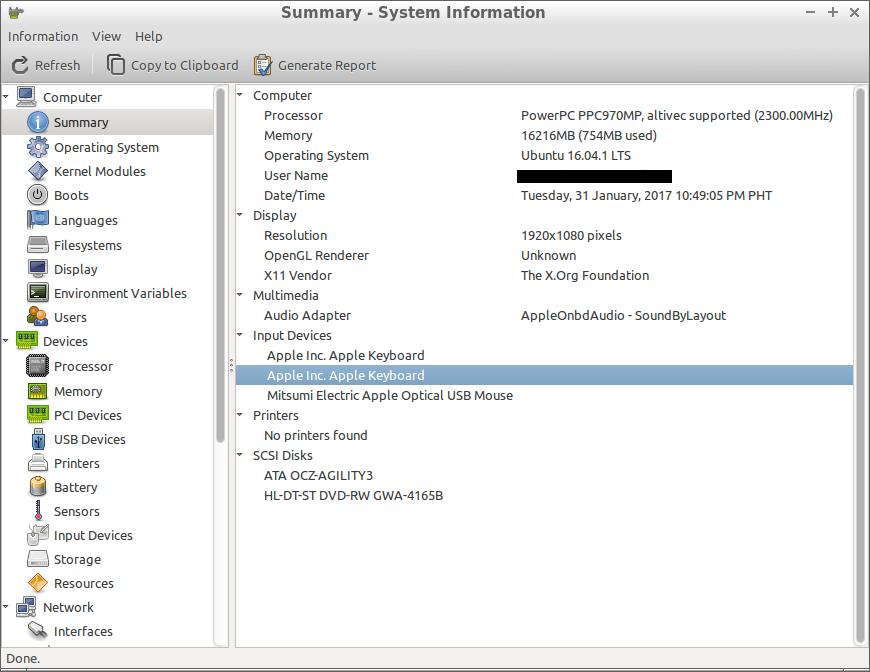Open the Printers icon in sidebar
Screen dimensions: 870x672
tap(38, 463)
